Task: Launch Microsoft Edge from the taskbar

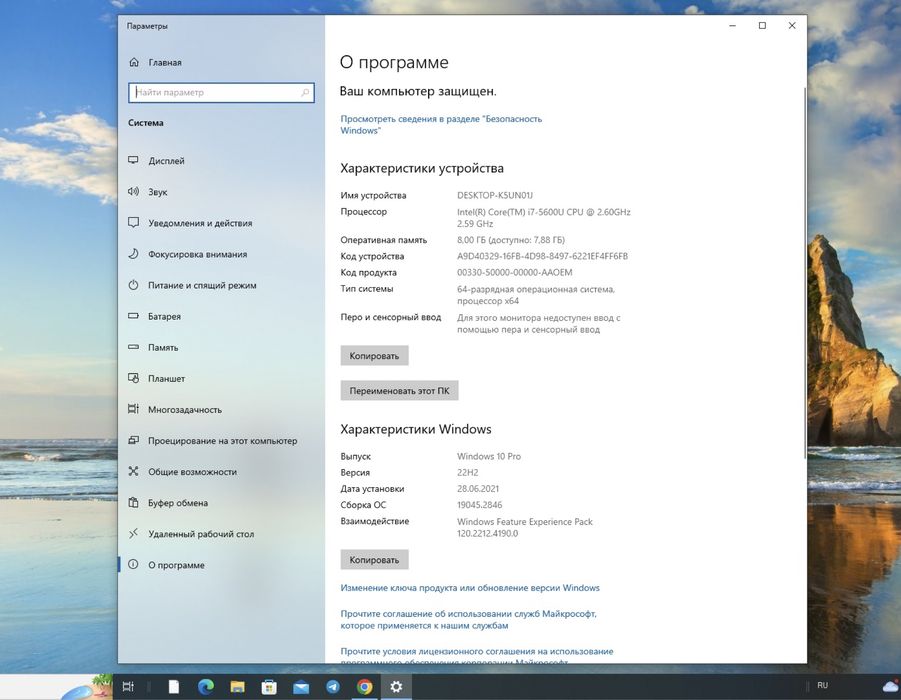Action: pyautogui.click(x=206, y=686)
